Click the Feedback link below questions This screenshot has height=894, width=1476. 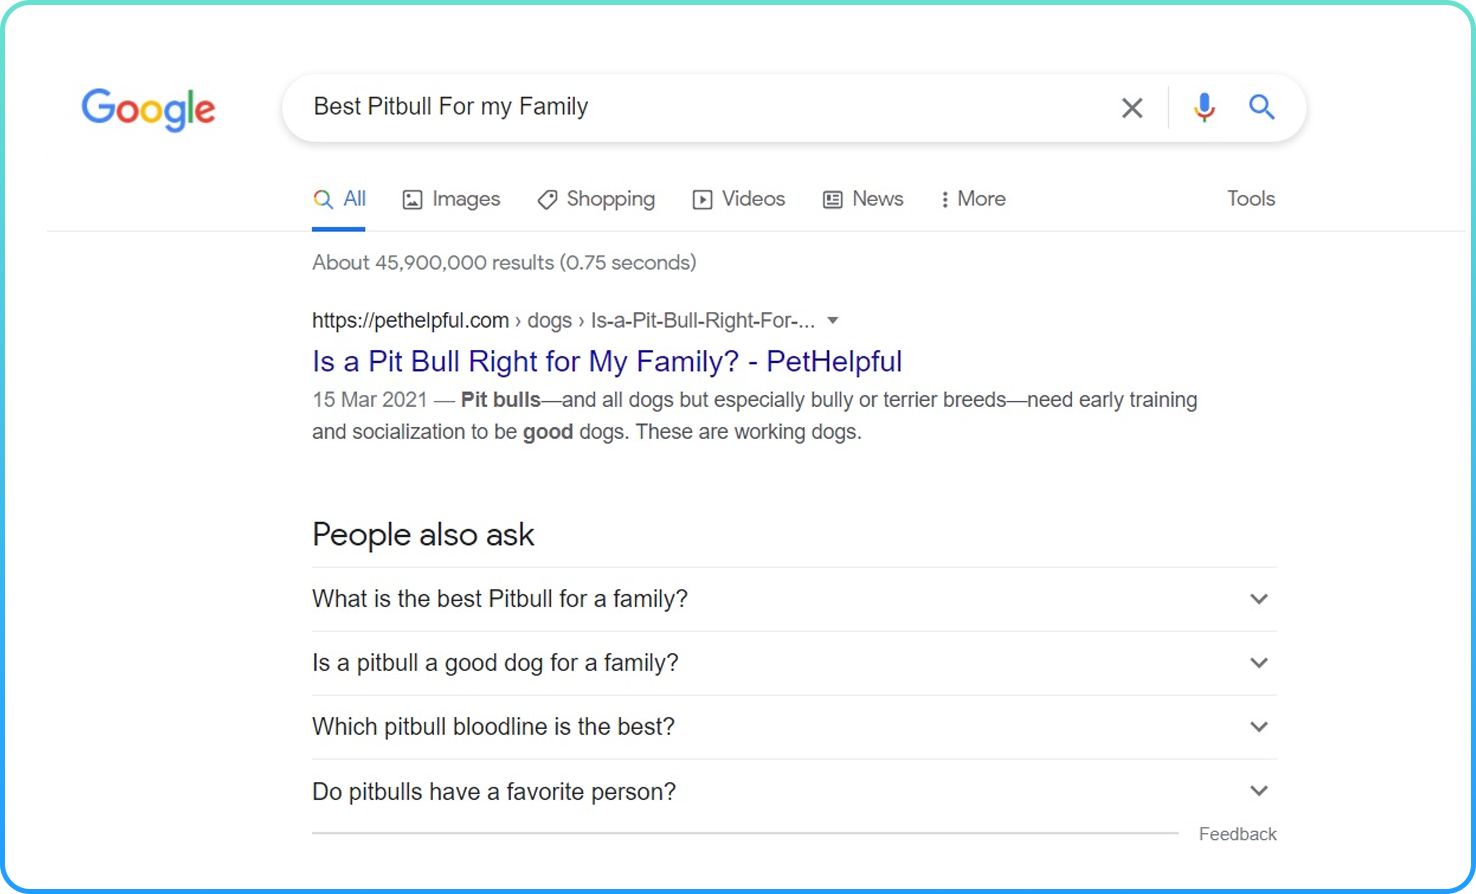(x=1237, y=834)
